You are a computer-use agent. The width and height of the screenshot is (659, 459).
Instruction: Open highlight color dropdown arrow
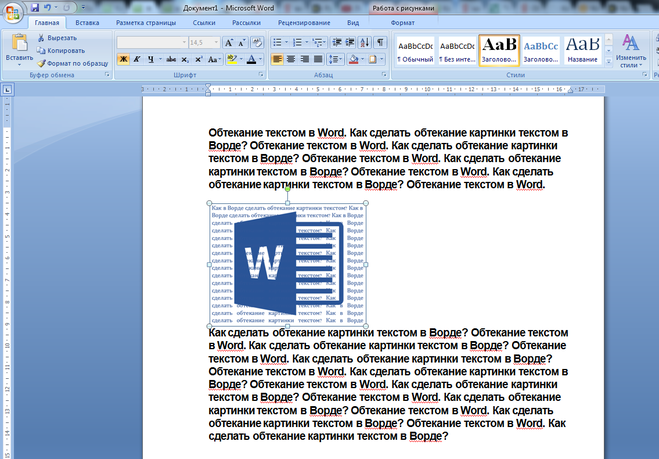tap(241, 59)
